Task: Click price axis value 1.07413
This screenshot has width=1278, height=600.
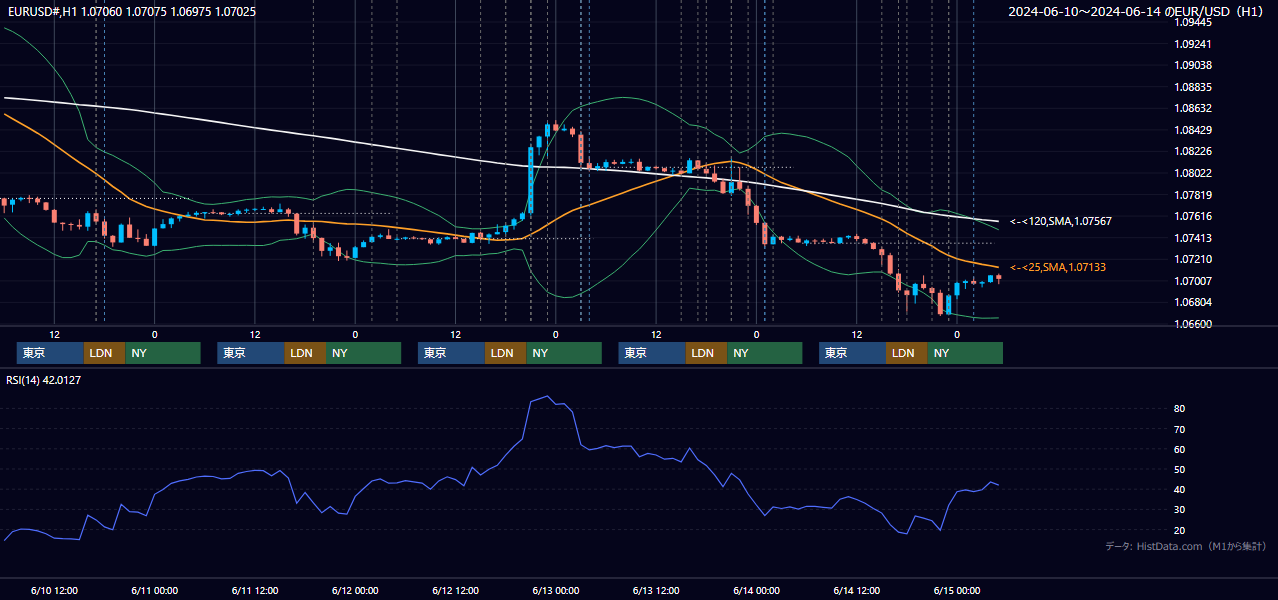Action: 1194,238
